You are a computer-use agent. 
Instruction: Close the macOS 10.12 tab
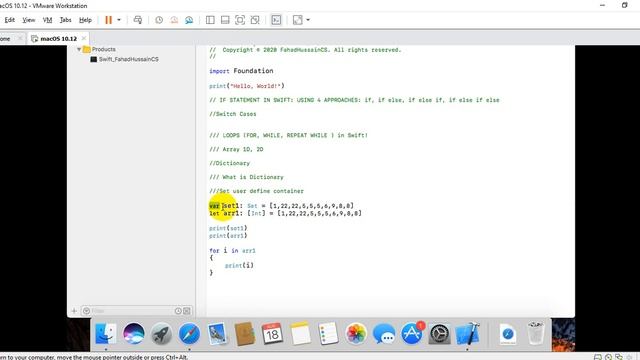[x=84, y=38]
